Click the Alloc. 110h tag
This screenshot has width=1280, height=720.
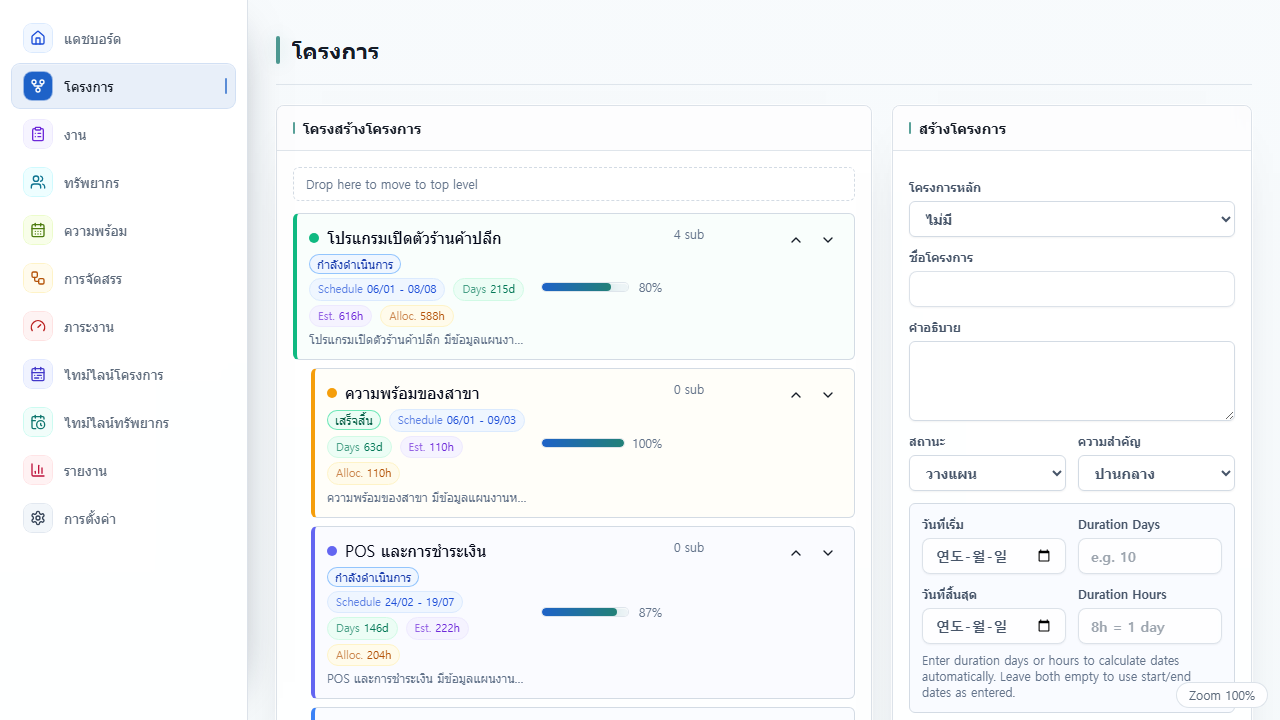pyautogui.click(x=364, y=473)
